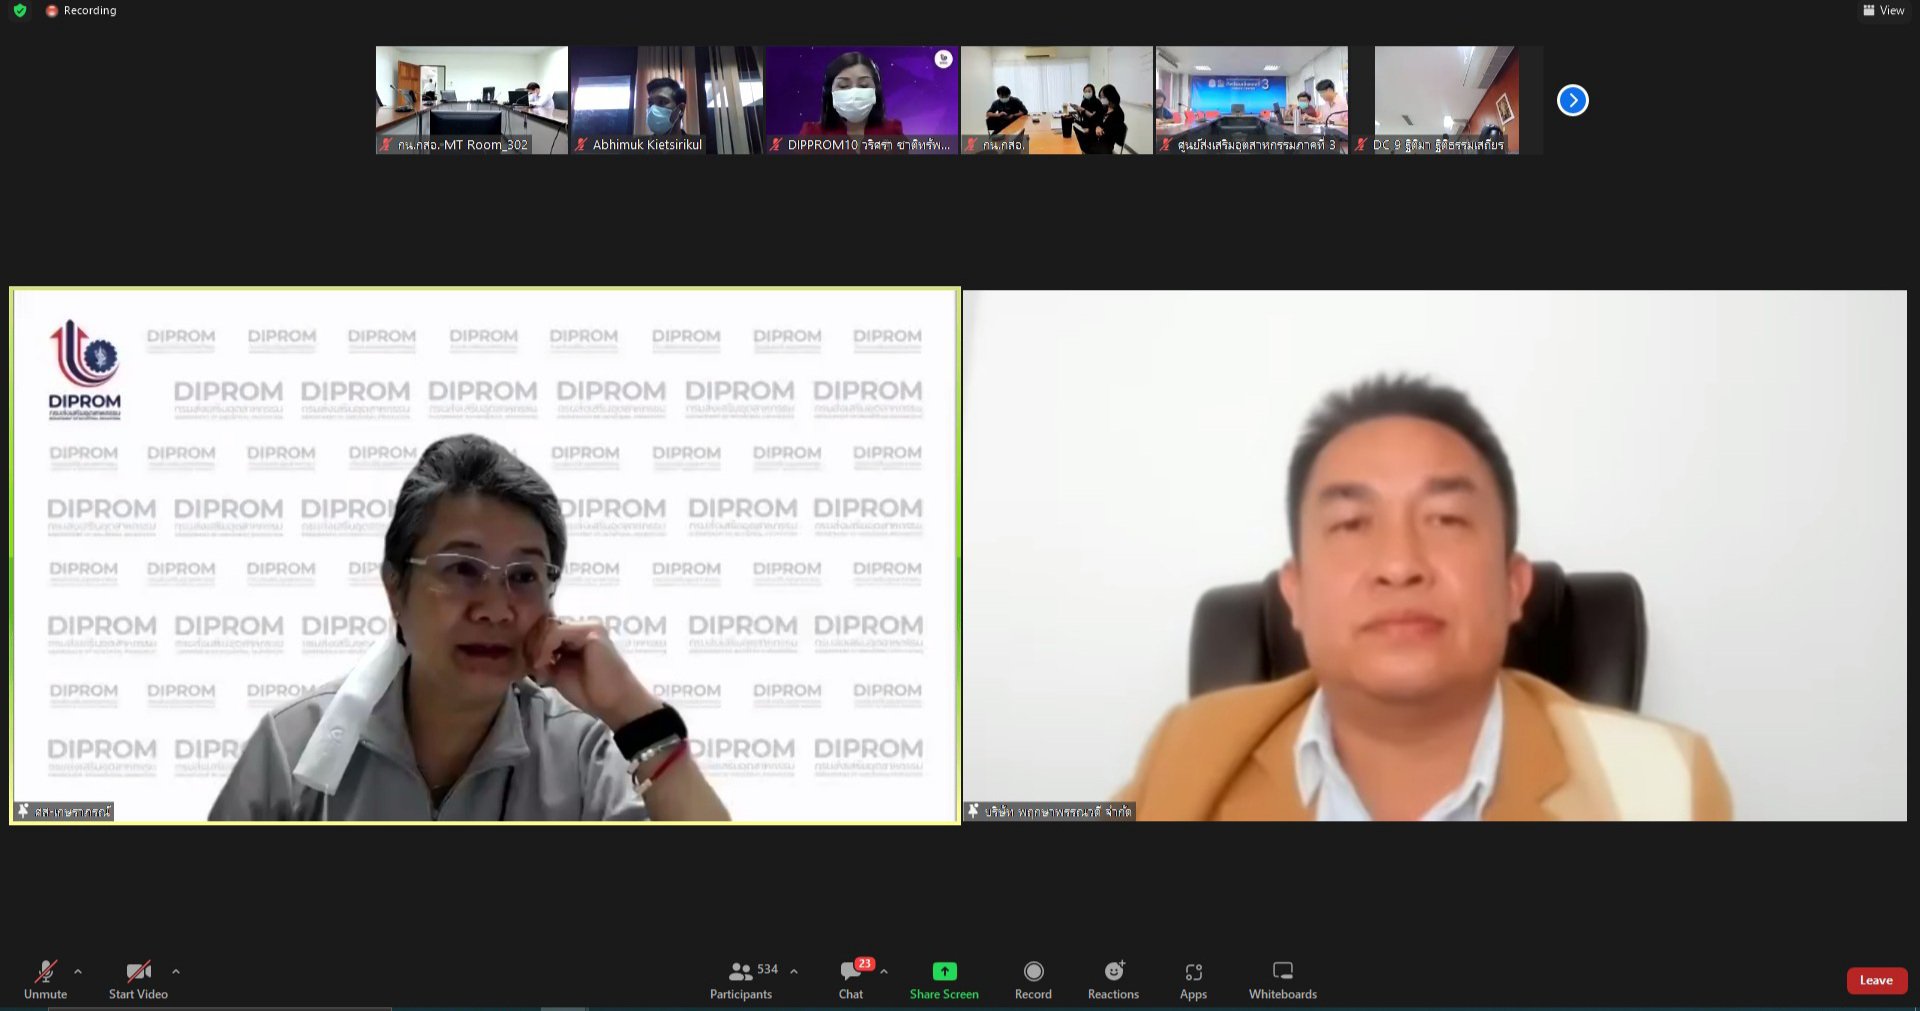Screen dimensions: 1920x1011
Task: Select Abhimuk Kietsirikul's video thumbnail
Action: 665,100
